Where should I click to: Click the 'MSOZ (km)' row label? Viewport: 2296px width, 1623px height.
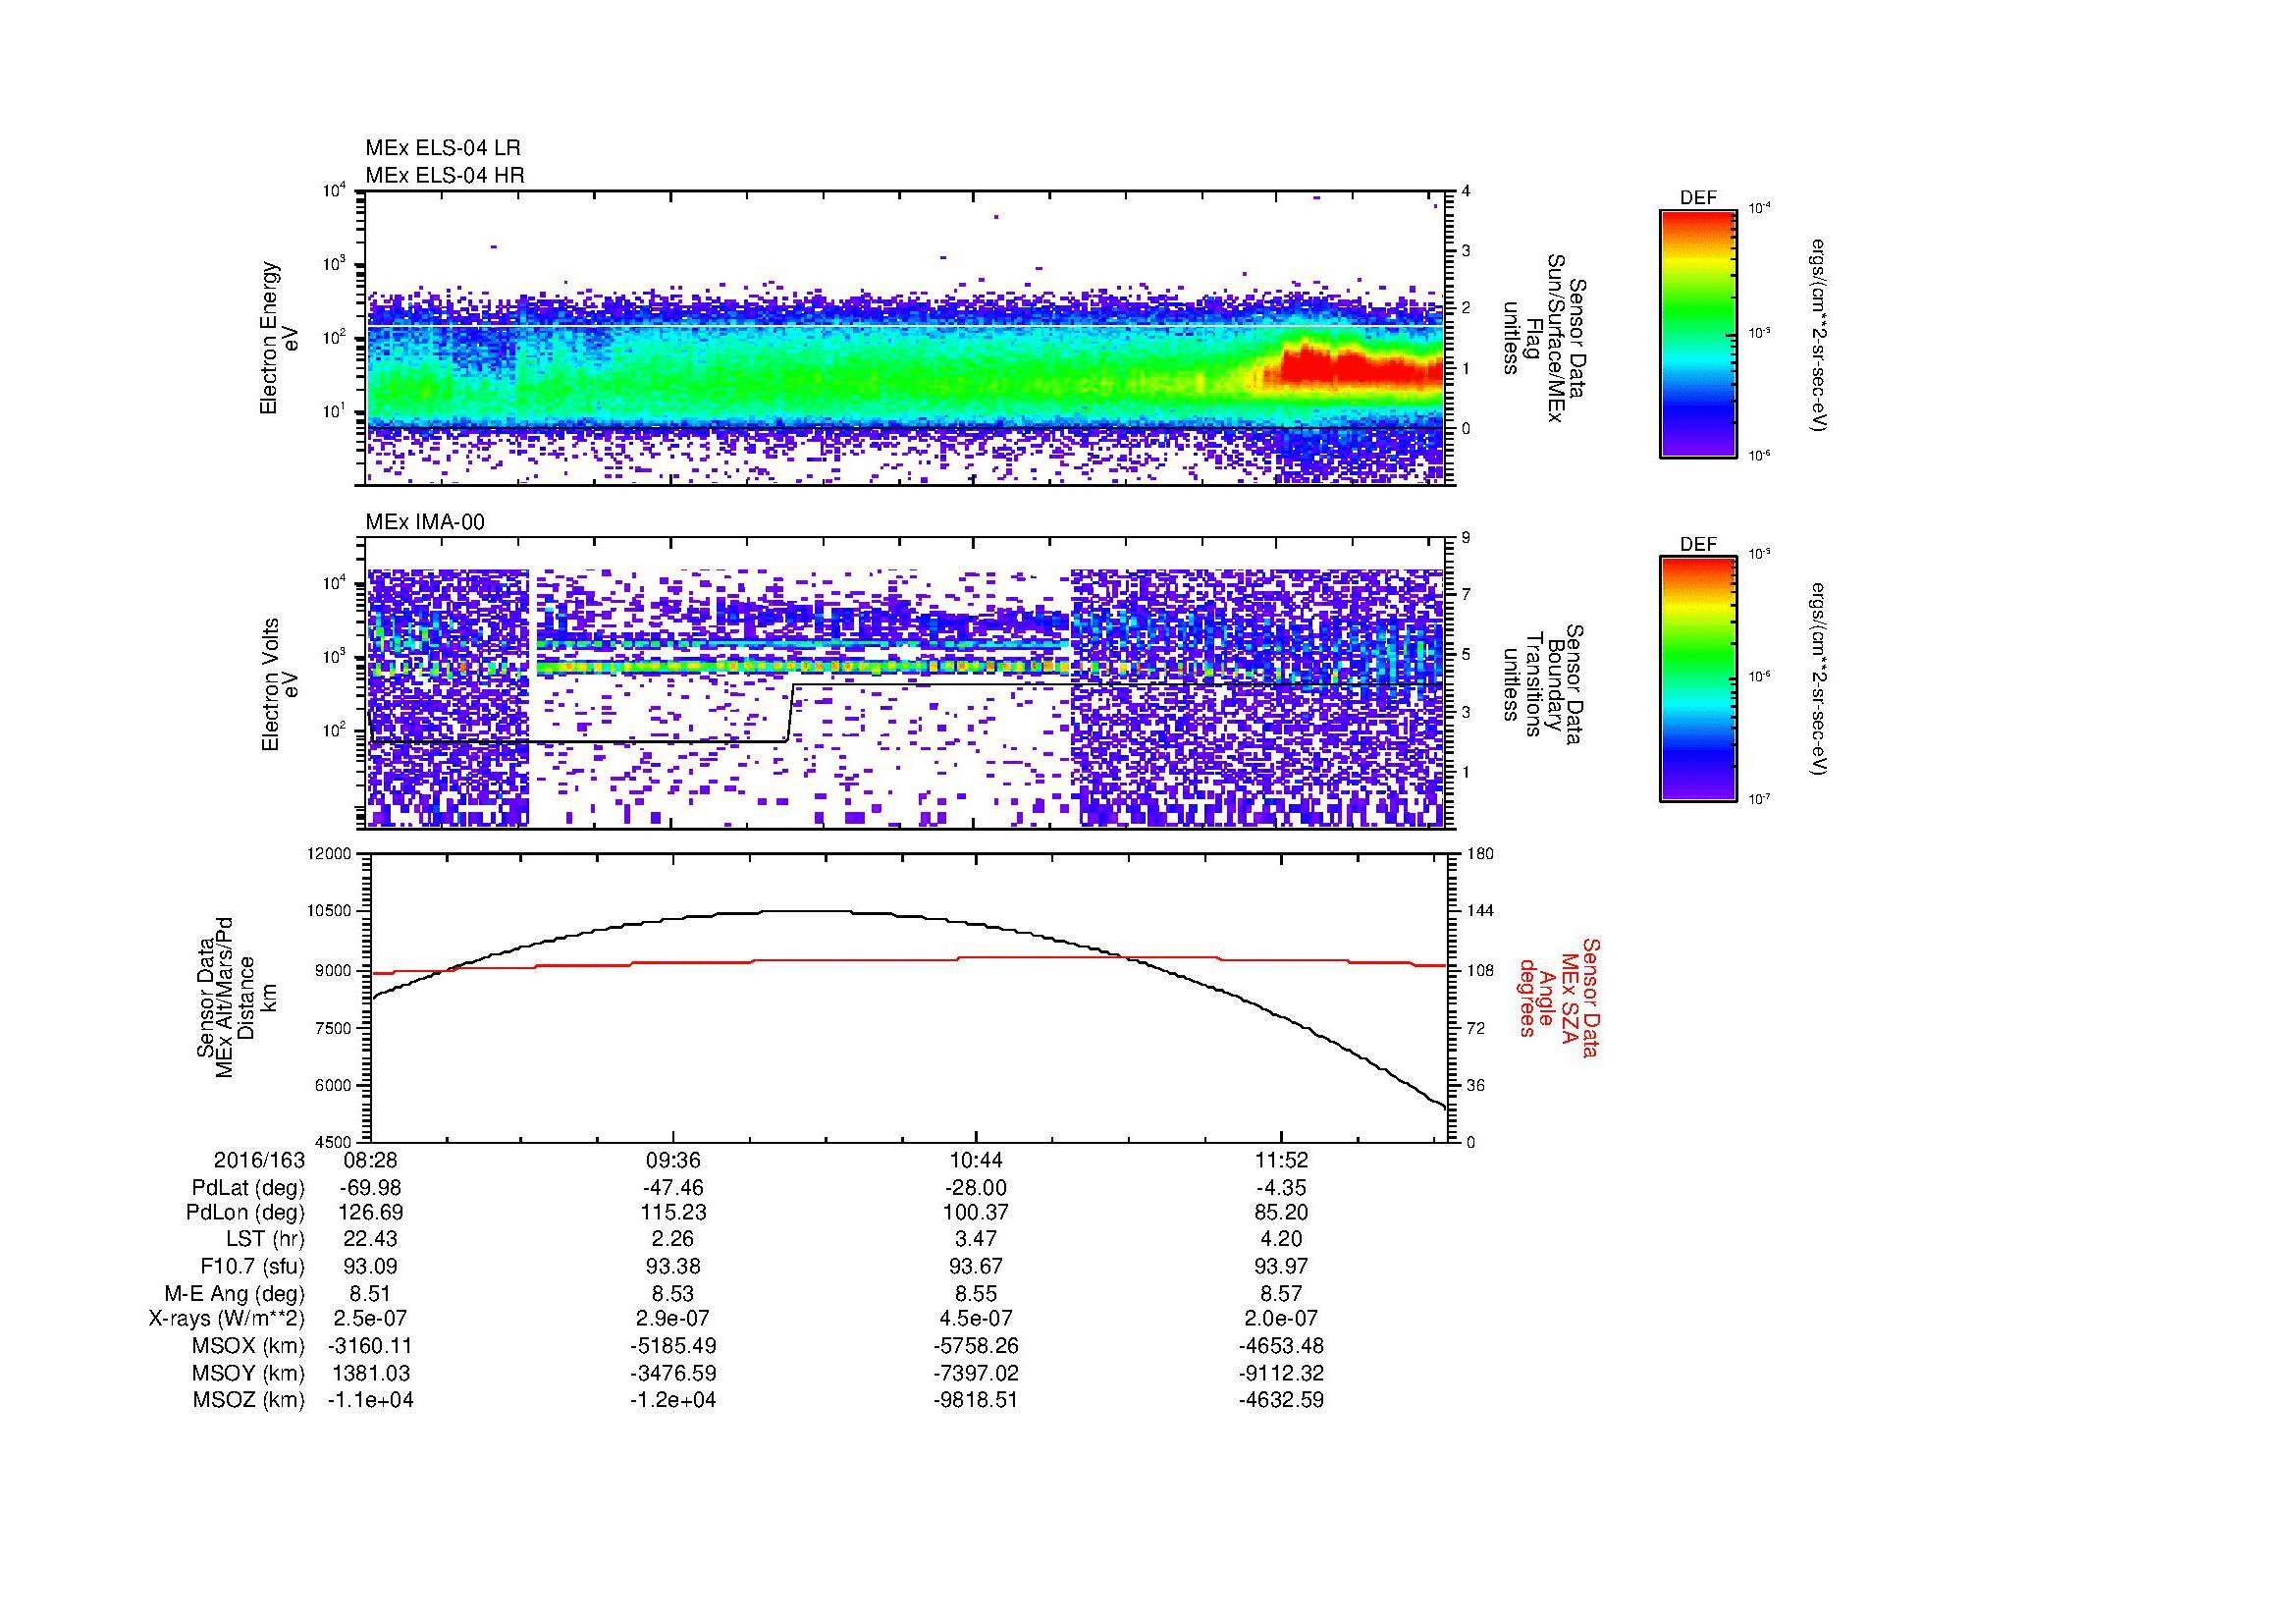click(248, 1400)
